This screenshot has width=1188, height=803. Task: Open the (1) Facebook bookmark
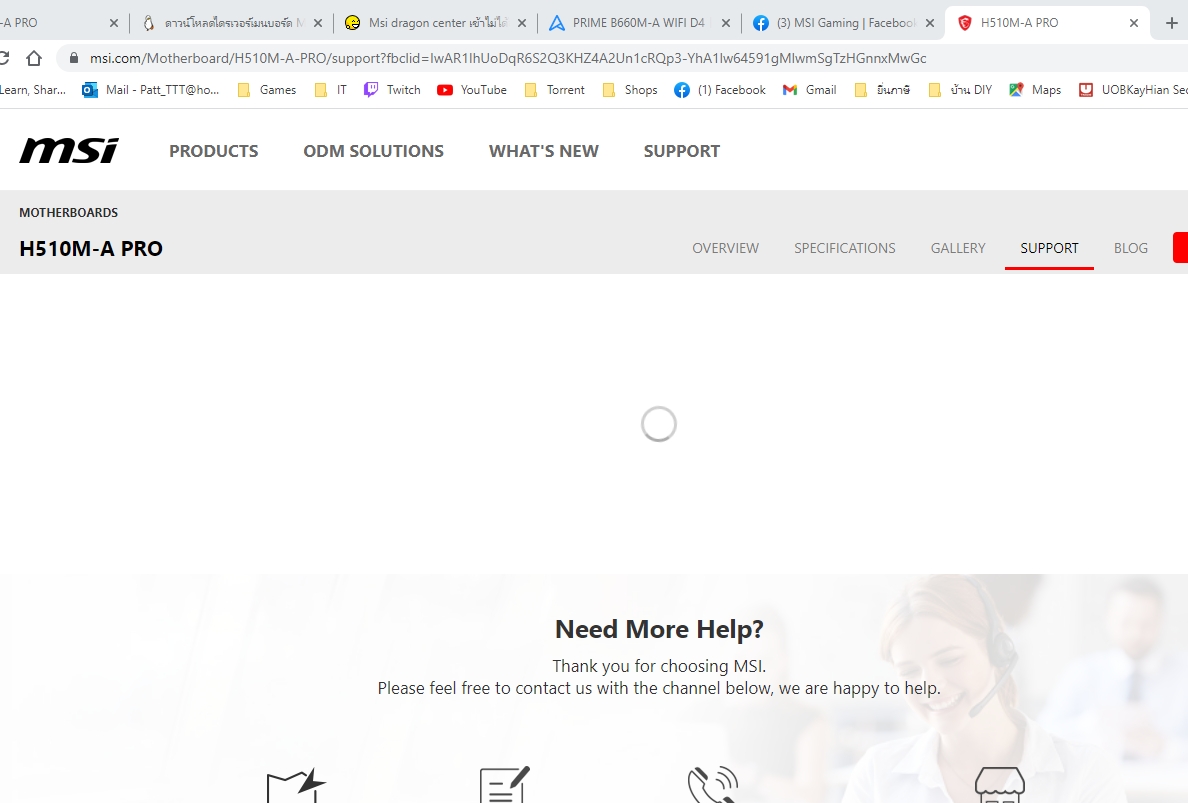721,89
